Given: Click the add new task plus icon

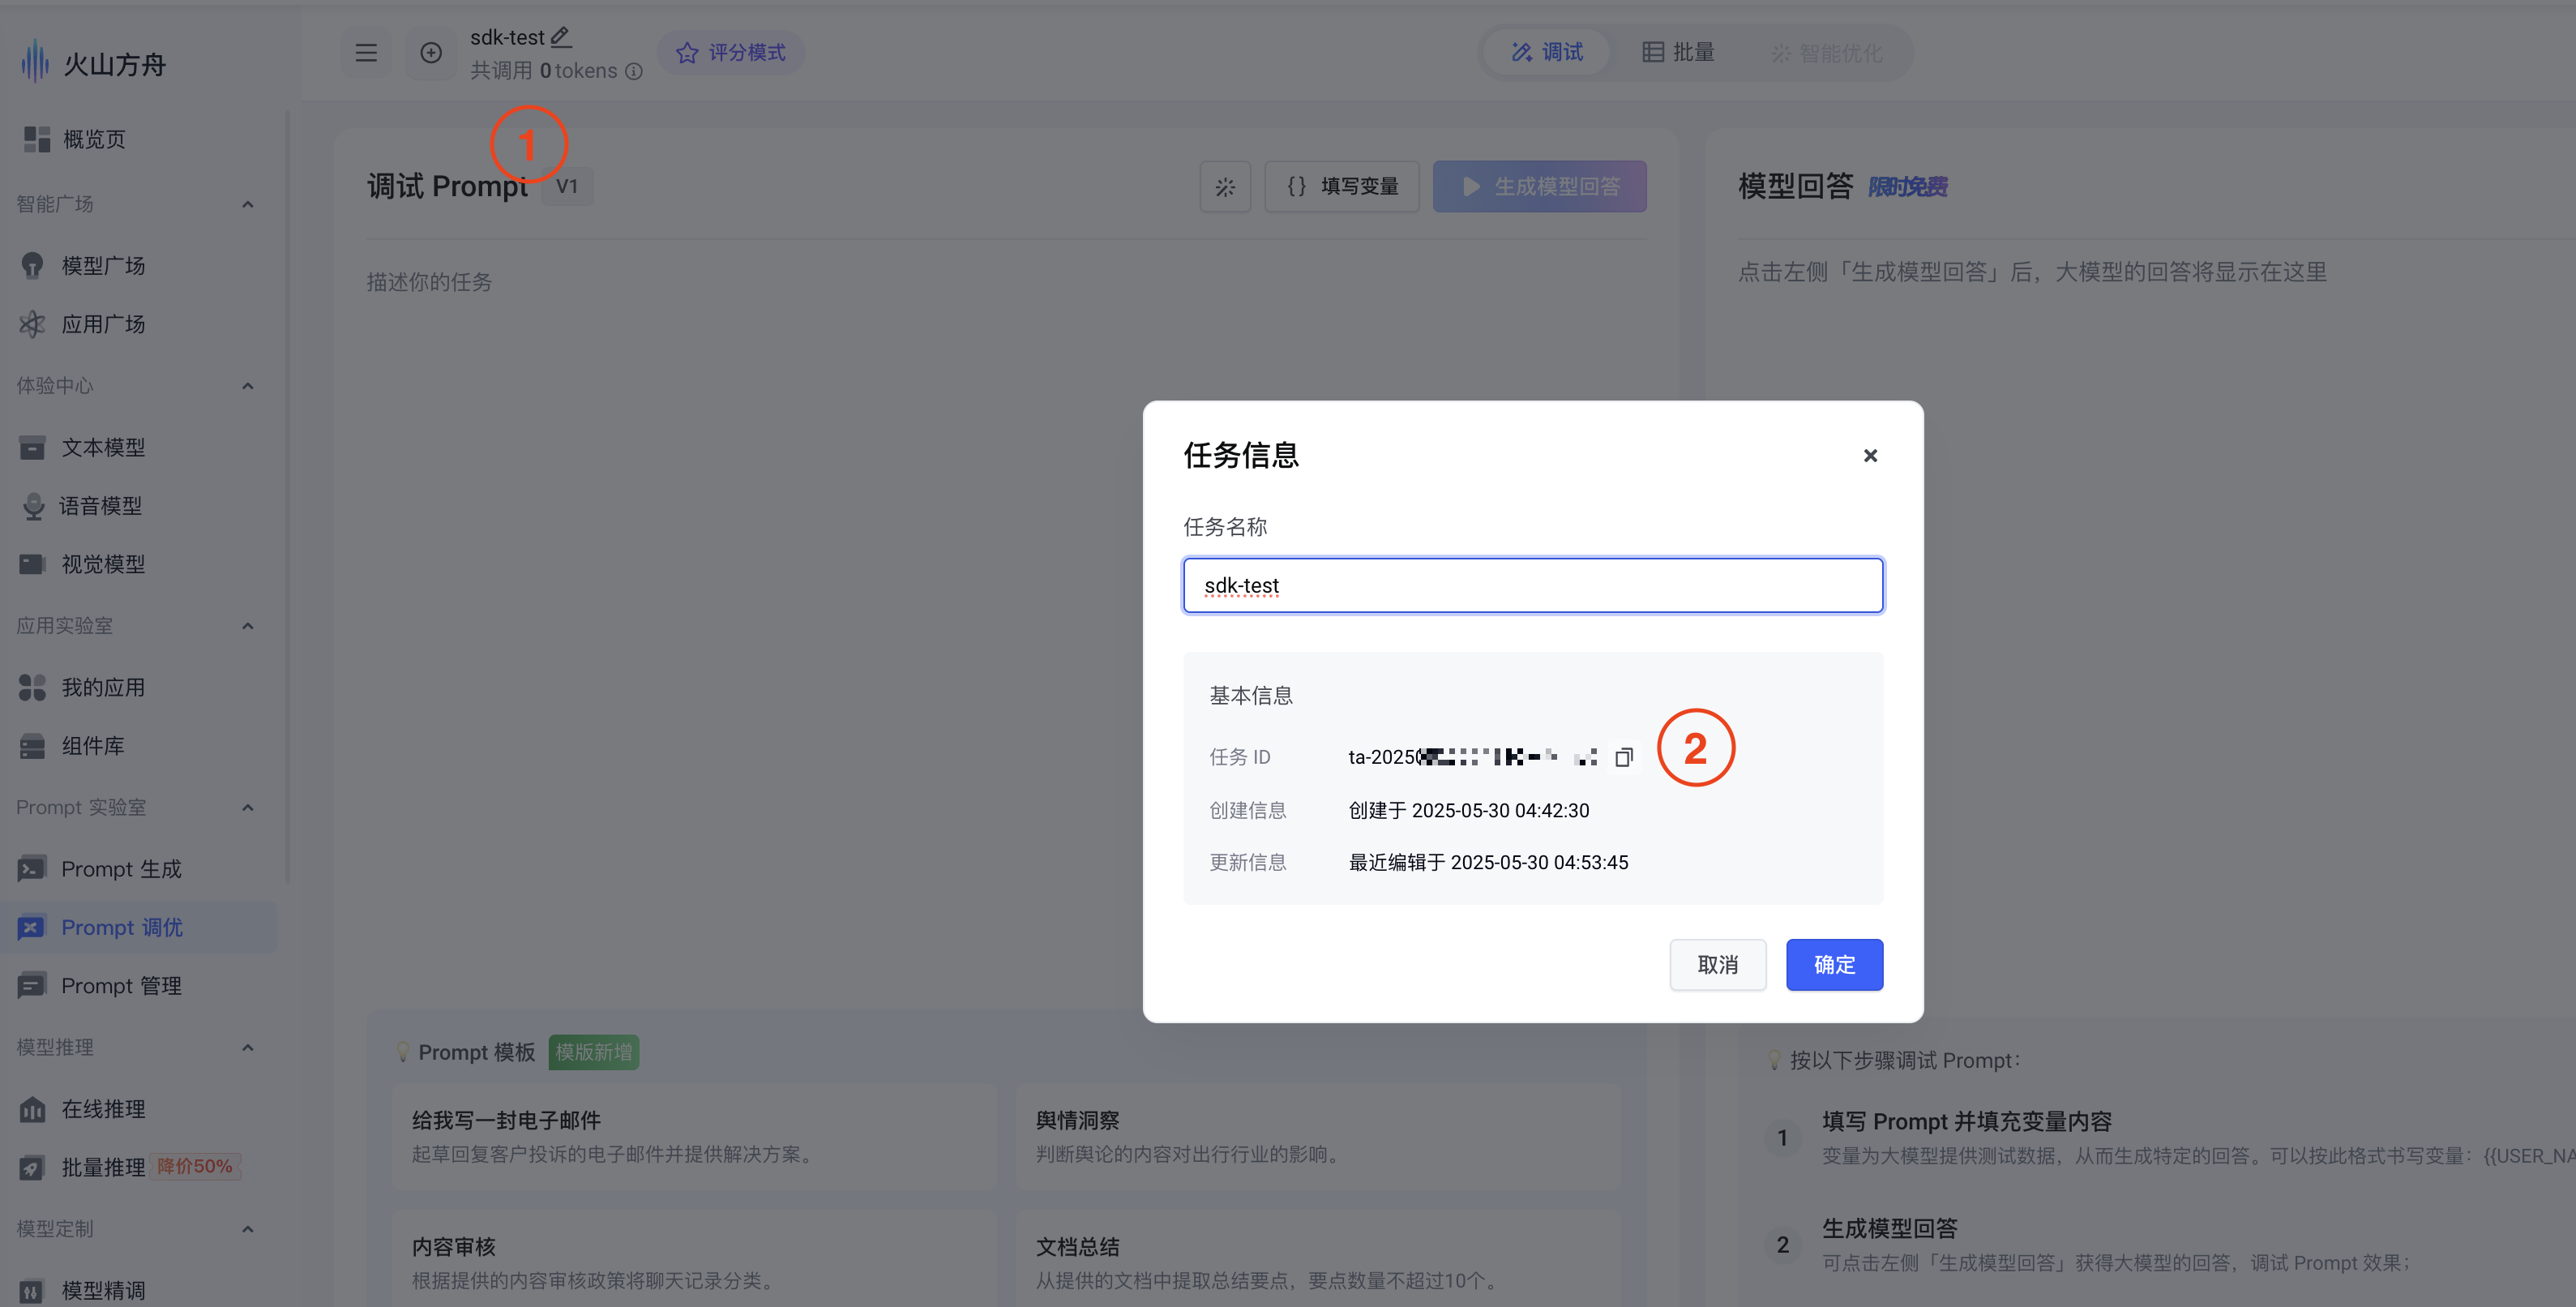Looking at the screenshot, I should pyautogui.click(x=431, y=53).
